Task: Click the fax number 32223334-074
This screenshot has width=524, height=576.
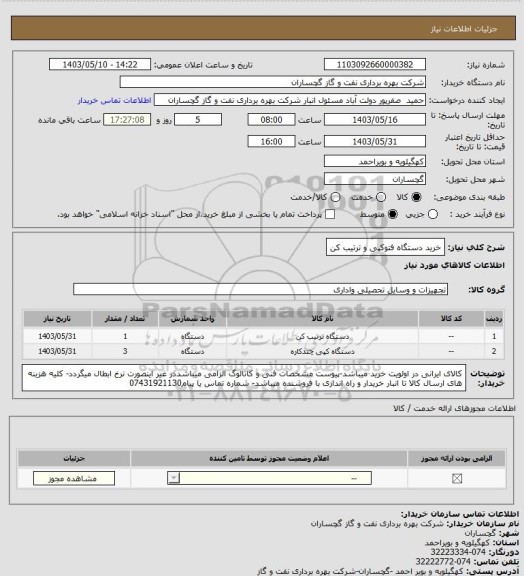Action: coord(458,552)
